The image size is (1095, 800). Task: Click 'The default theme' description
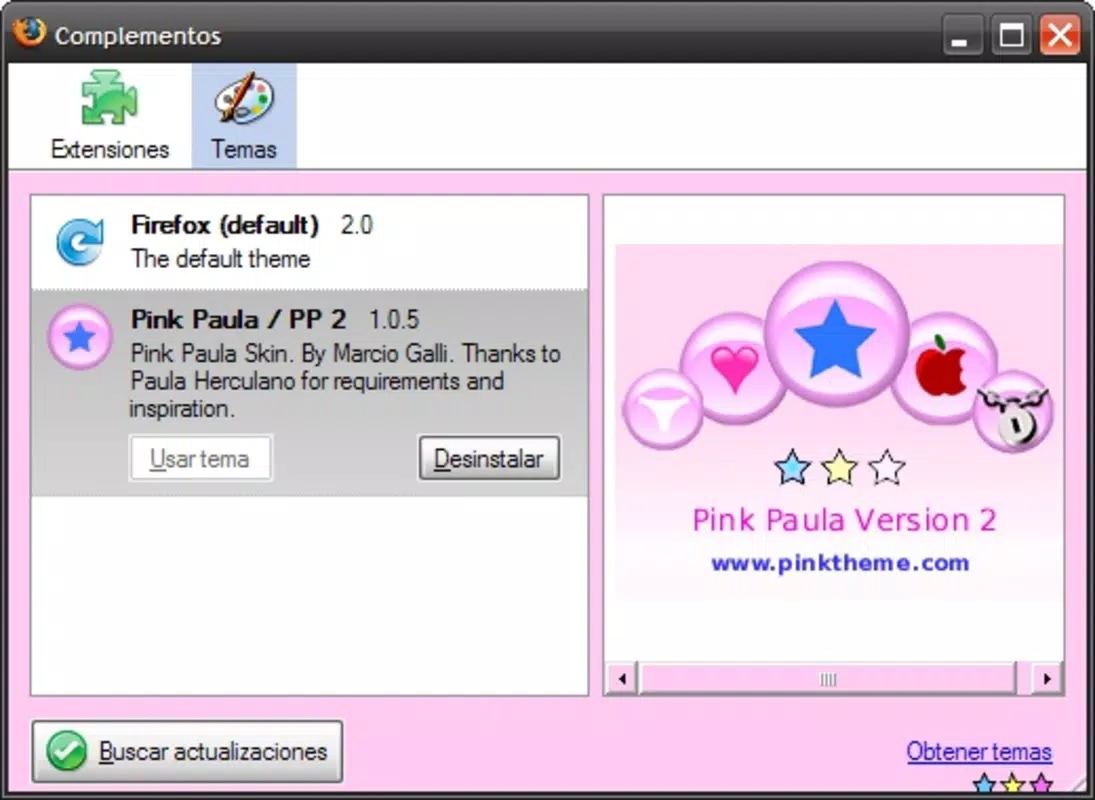tap(221, 259)
